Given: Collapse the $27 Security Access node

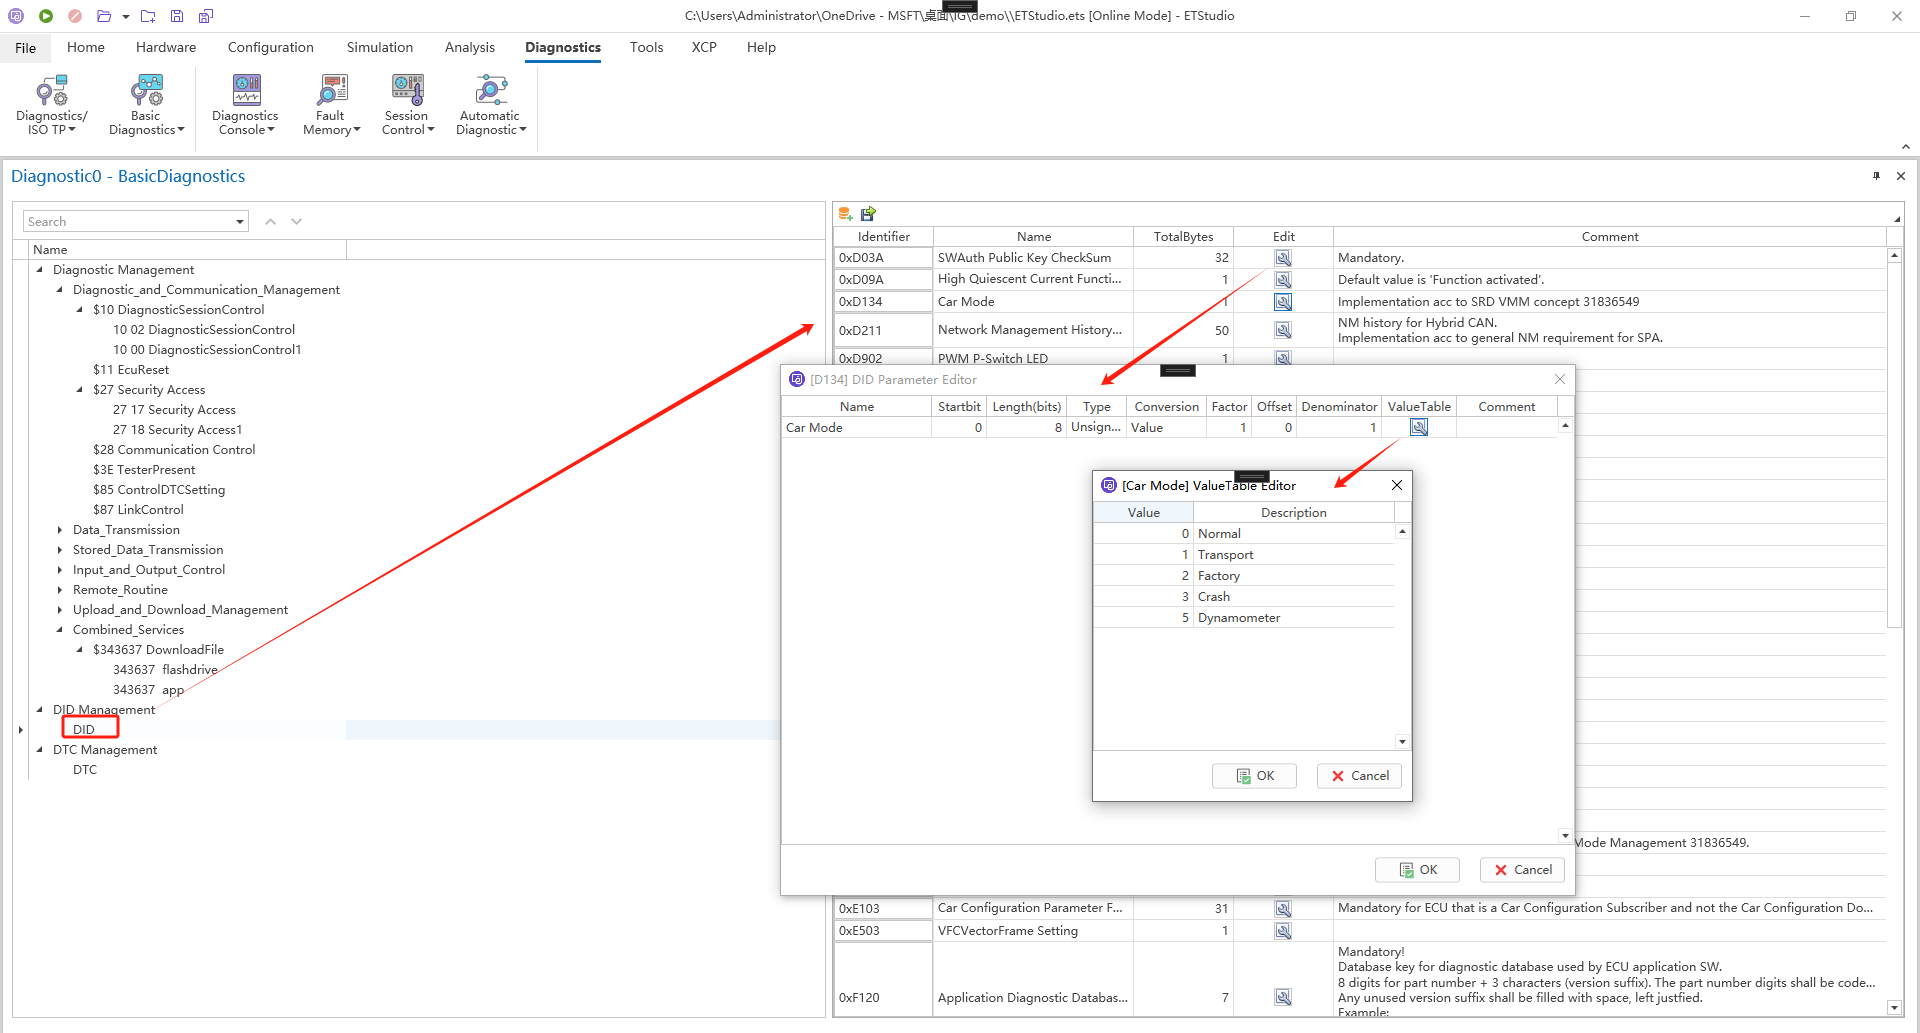Looking at the screenshot, I should [x=80, y=390].
